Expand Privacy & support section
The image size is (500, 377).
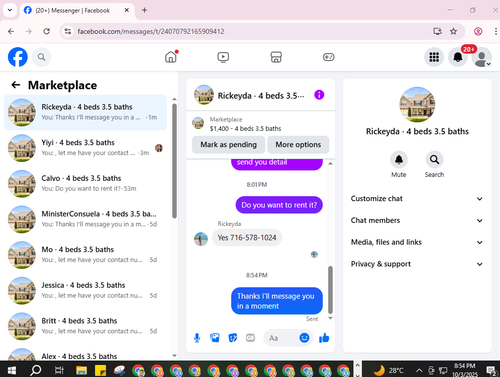tap(417, 264)
